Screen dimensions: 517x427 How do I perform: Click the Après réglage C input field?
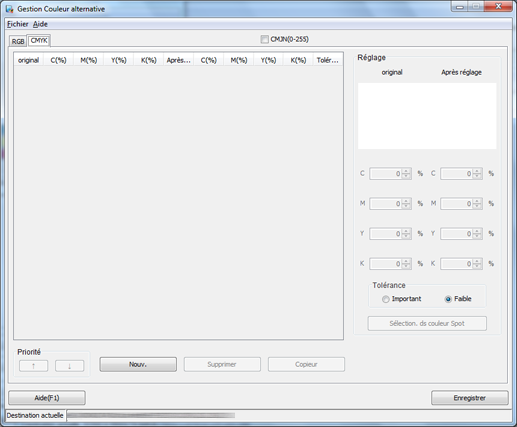click(x=457, y=174)
